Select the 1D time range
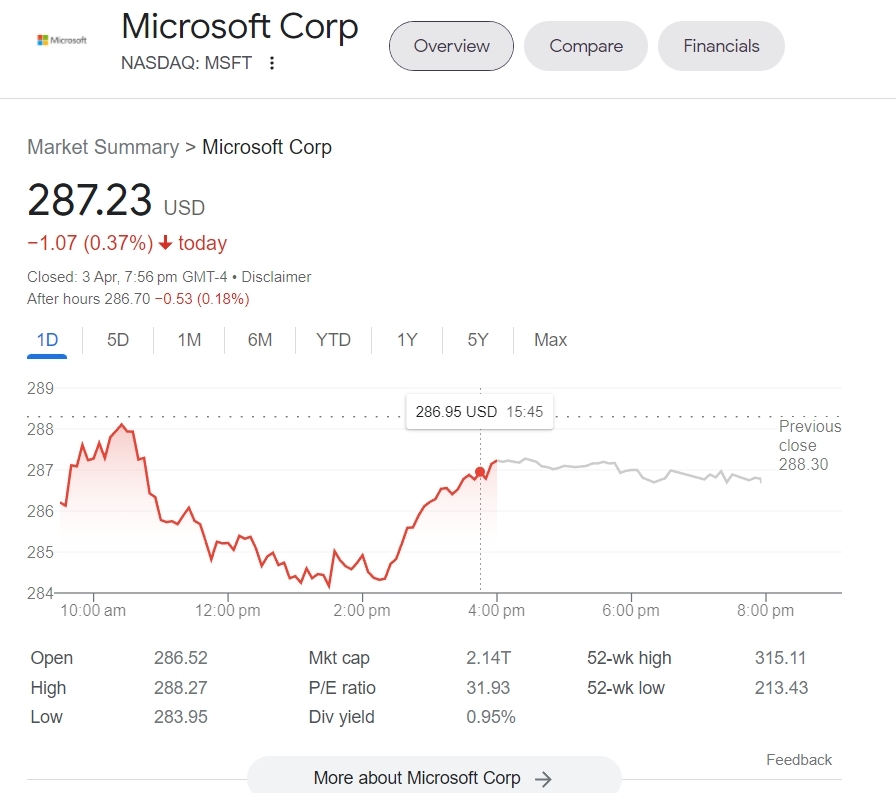This screenshot has width=896, height=793. pyautogui.click(x=47, y=340)
